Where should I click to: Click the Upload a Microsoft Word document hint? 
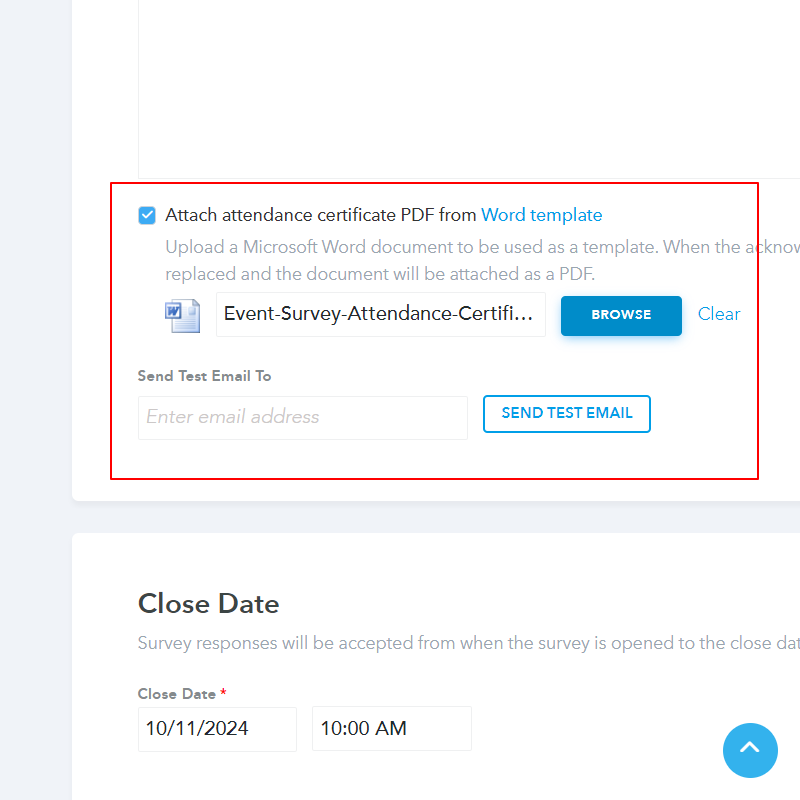(x=480, y=247)
